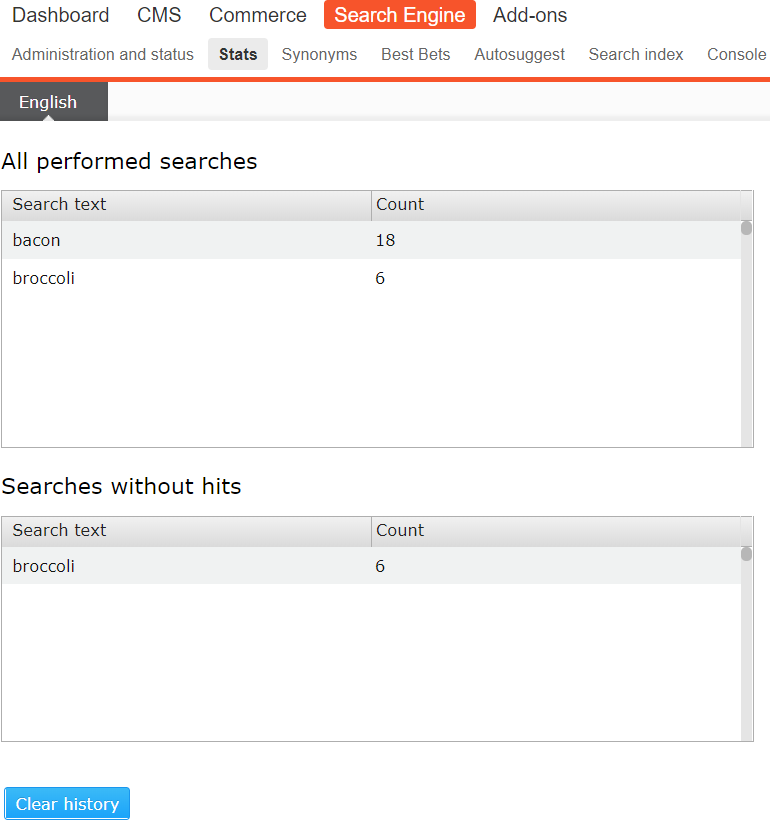
Task: Click count 6 in Searches without hits
Action: (x=380, y=566)
